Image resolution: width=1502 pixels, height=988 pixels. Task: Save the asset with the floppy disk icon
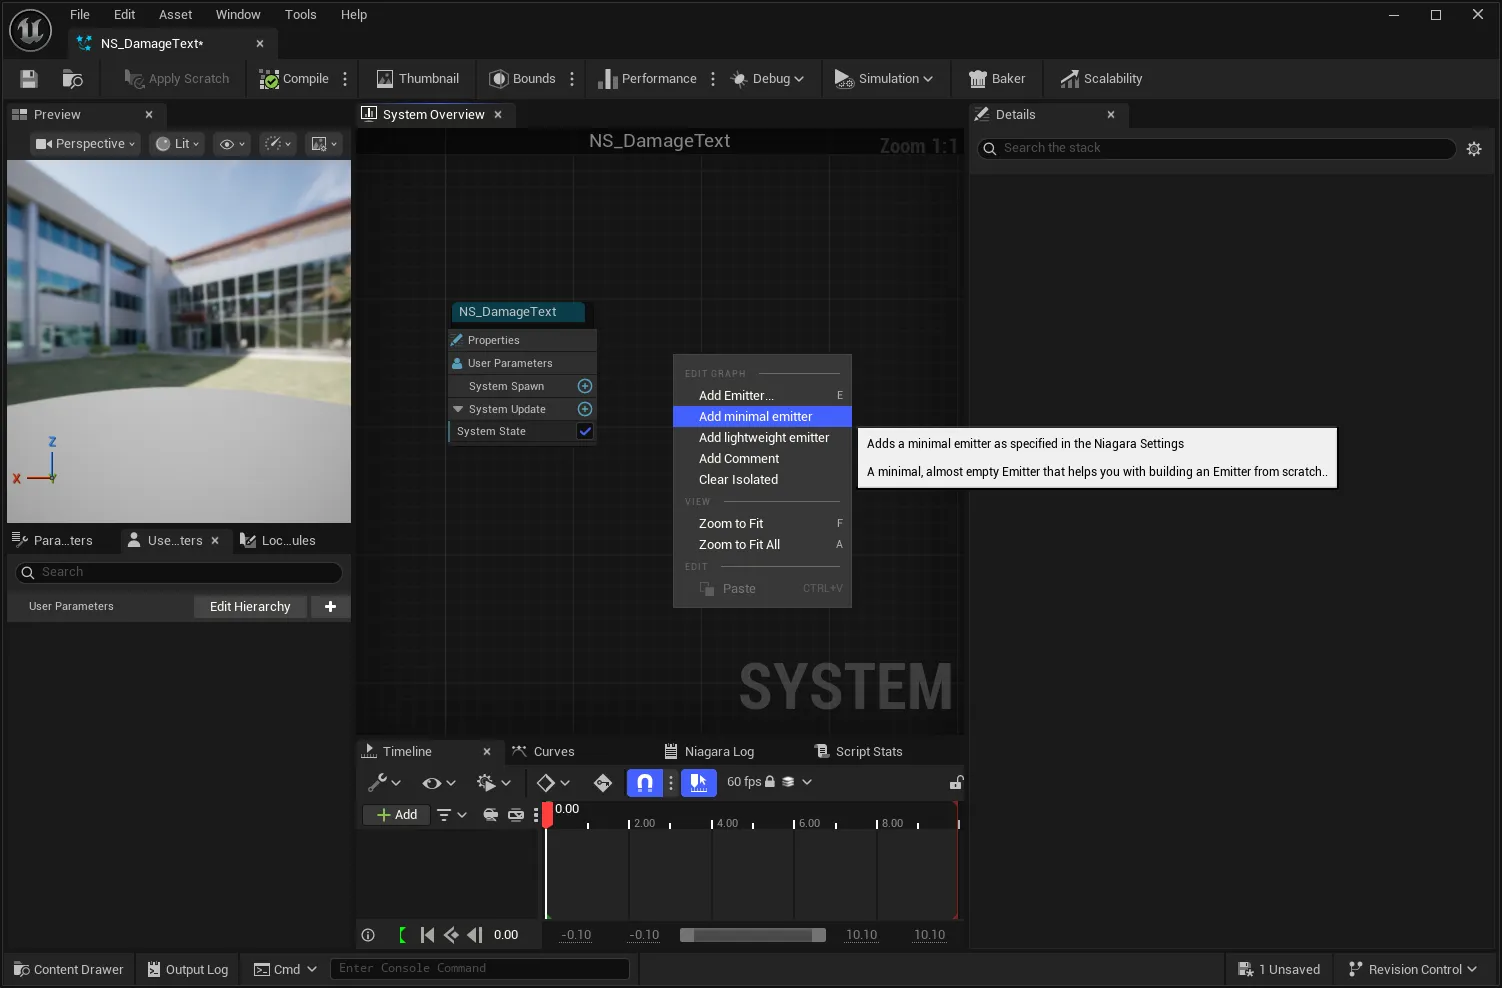point(29,79)
